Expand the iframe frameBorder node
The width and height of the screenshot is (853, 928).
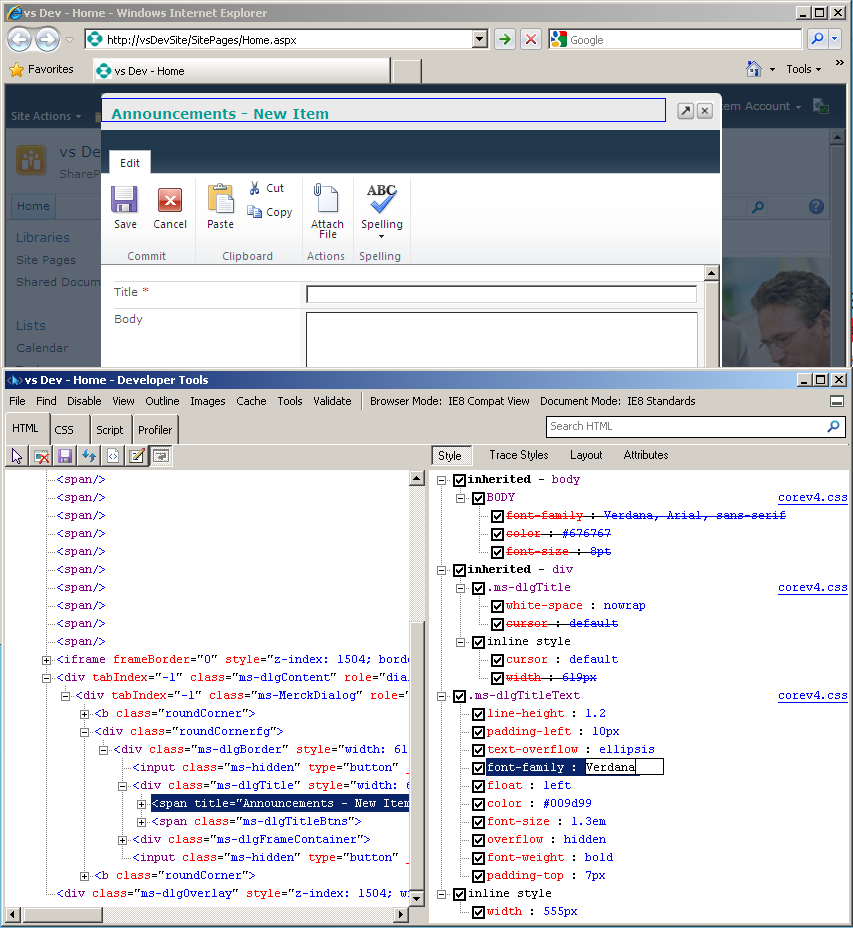click(46, 660)
